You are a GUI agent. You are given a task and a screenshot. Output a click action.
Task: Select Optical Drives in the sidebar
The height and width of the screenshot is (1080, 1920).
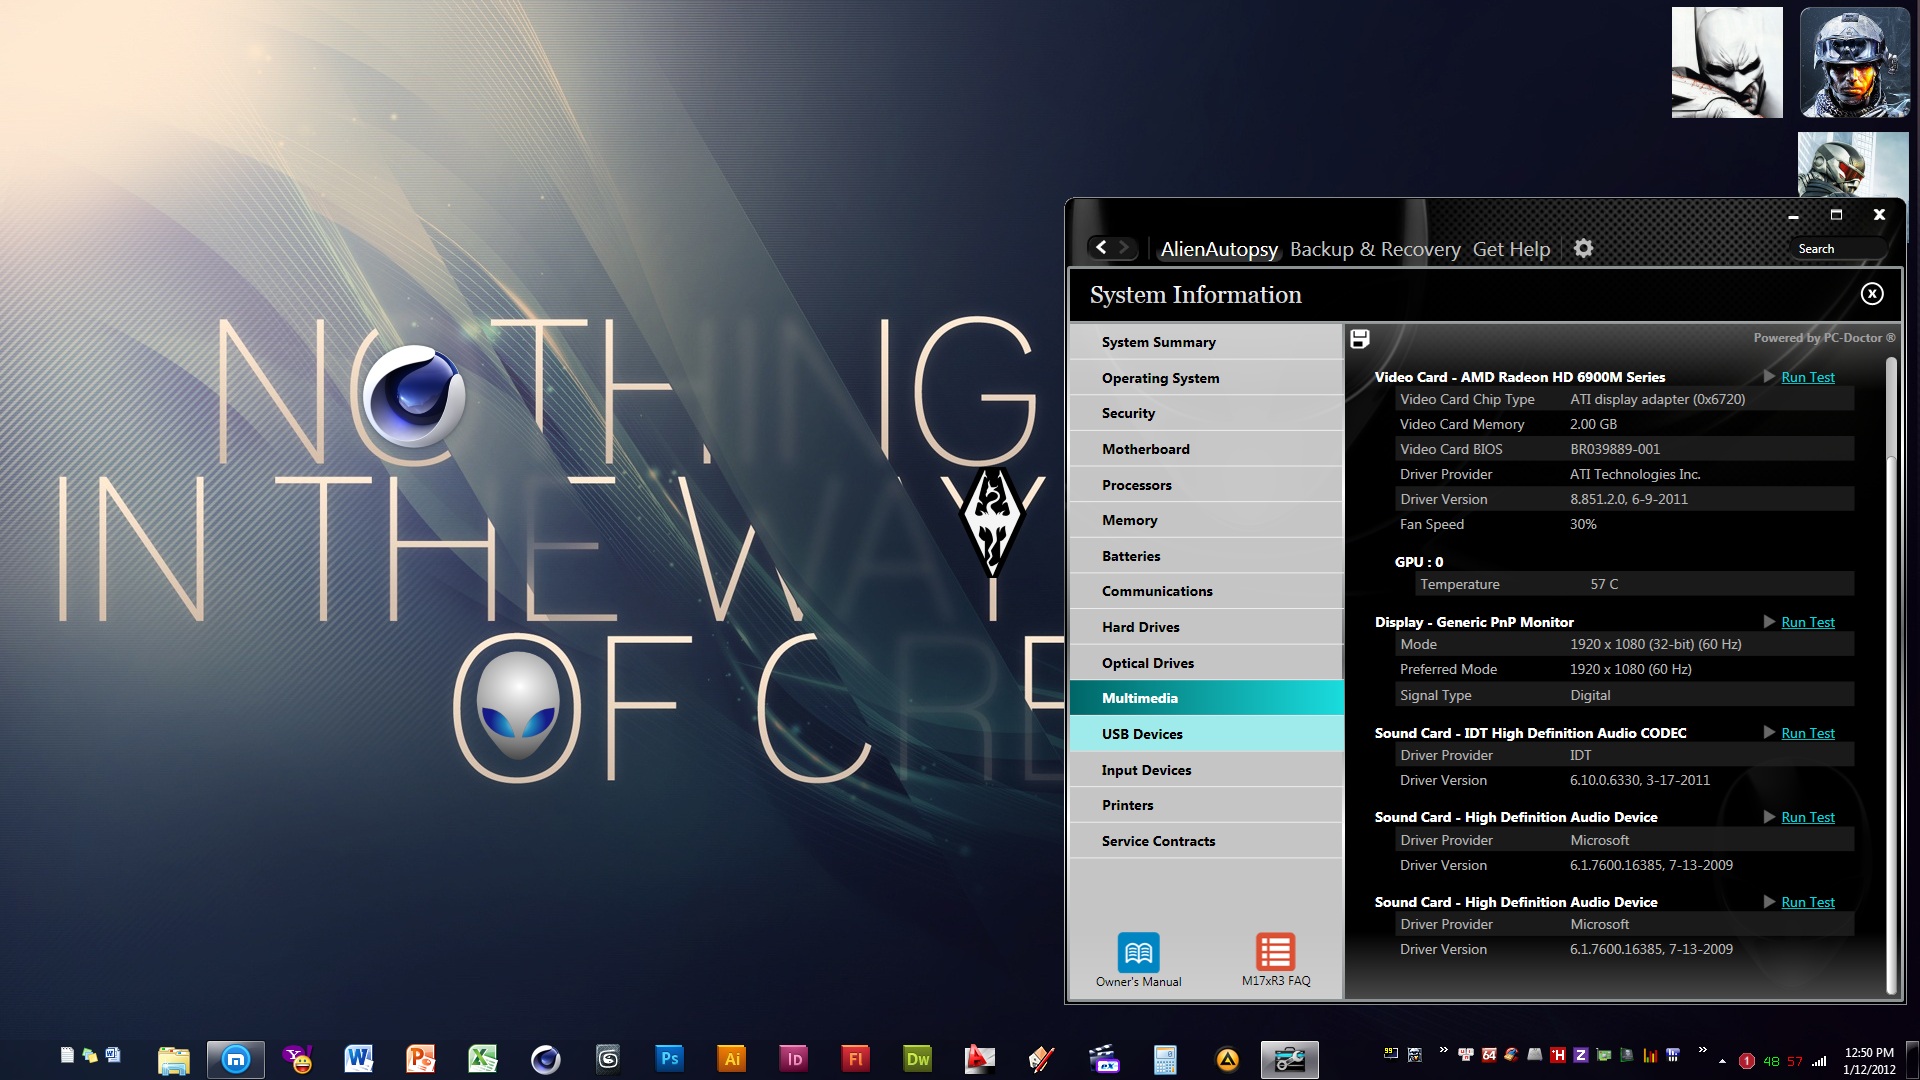(1206, 663)
